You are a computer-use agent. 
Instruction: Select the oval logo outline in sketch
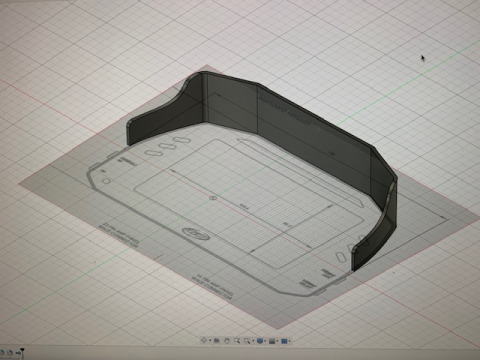(x=196, y=234)
